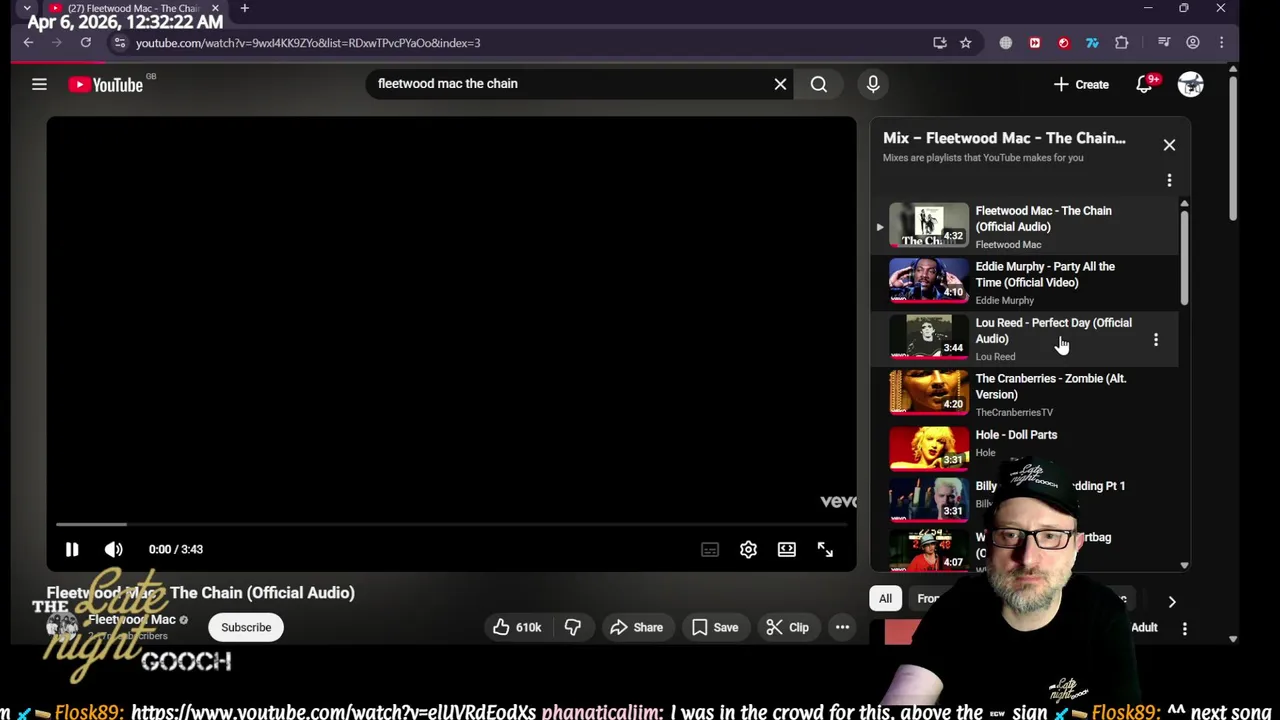
Task: Select the All filter chip
Action: pyautogui.click(x=885, y=599)
